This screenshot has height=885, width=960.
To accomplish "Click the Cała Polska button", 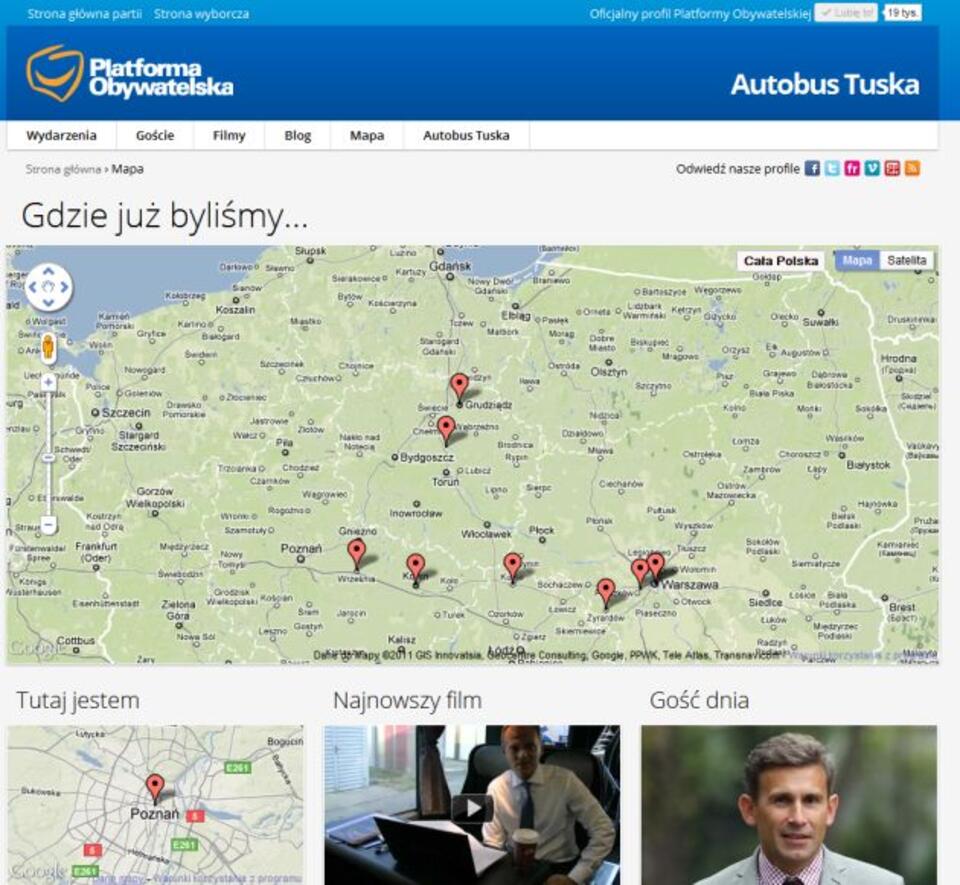I will (781, 261).
